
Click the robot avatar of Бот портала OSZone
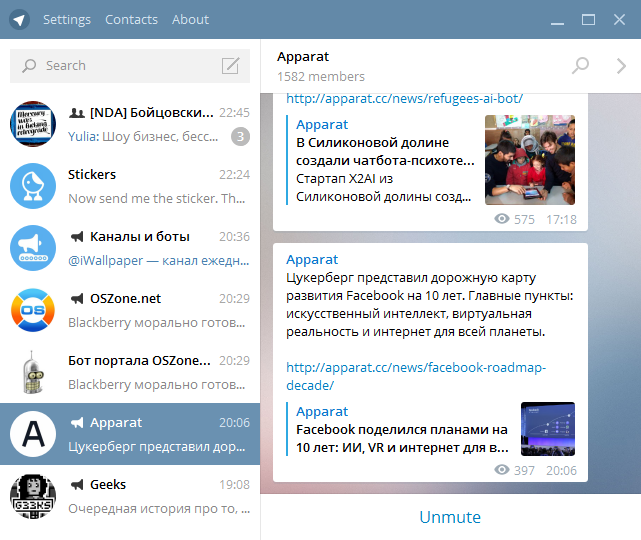point(32,372)
